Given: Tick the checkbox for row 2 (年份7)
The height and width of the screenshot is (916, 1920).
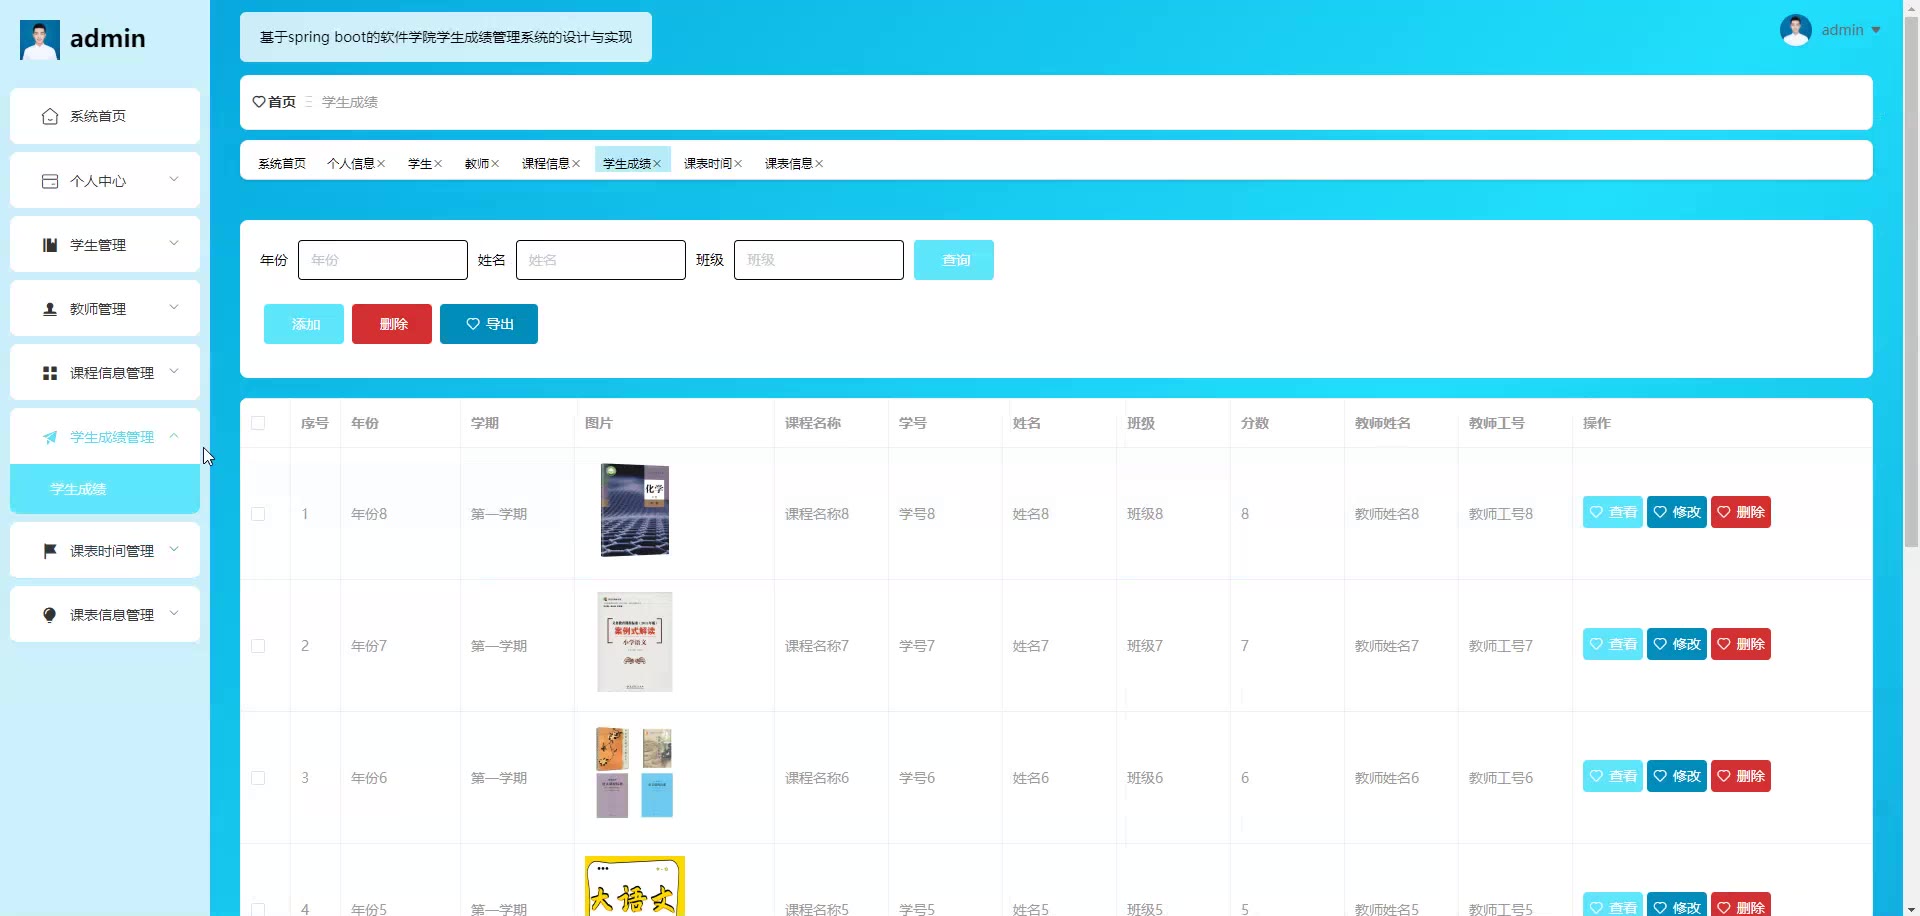Looking at the screenshot, I should (x=258, y=646).
